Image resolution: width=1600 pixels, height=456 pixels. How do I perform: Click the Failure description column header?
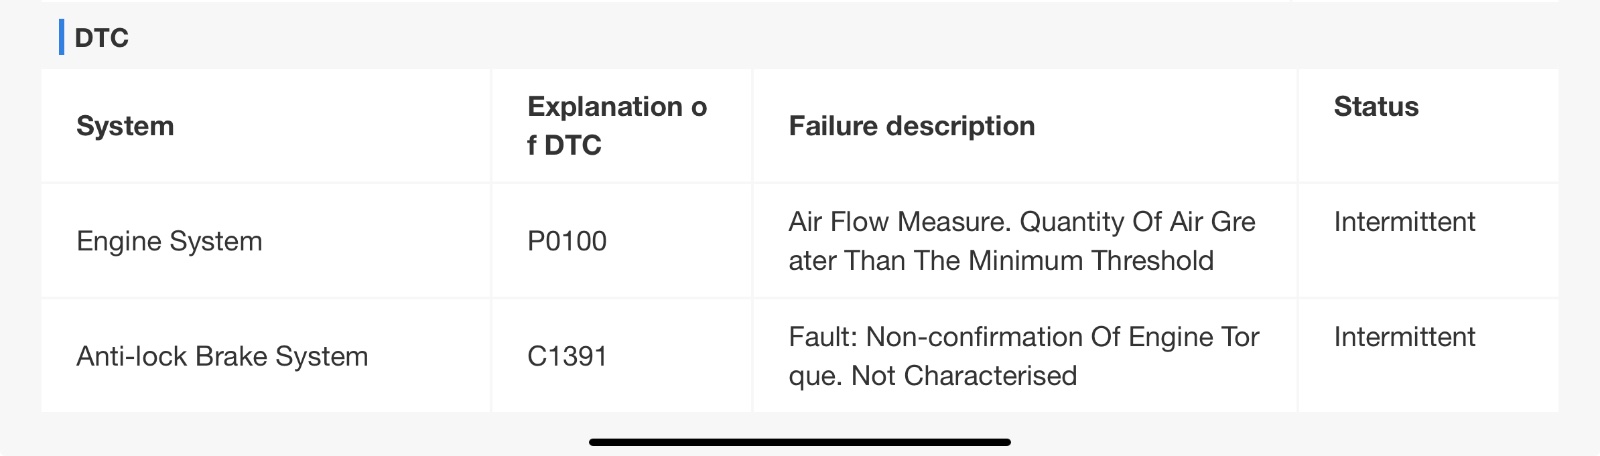coord(912,126)
